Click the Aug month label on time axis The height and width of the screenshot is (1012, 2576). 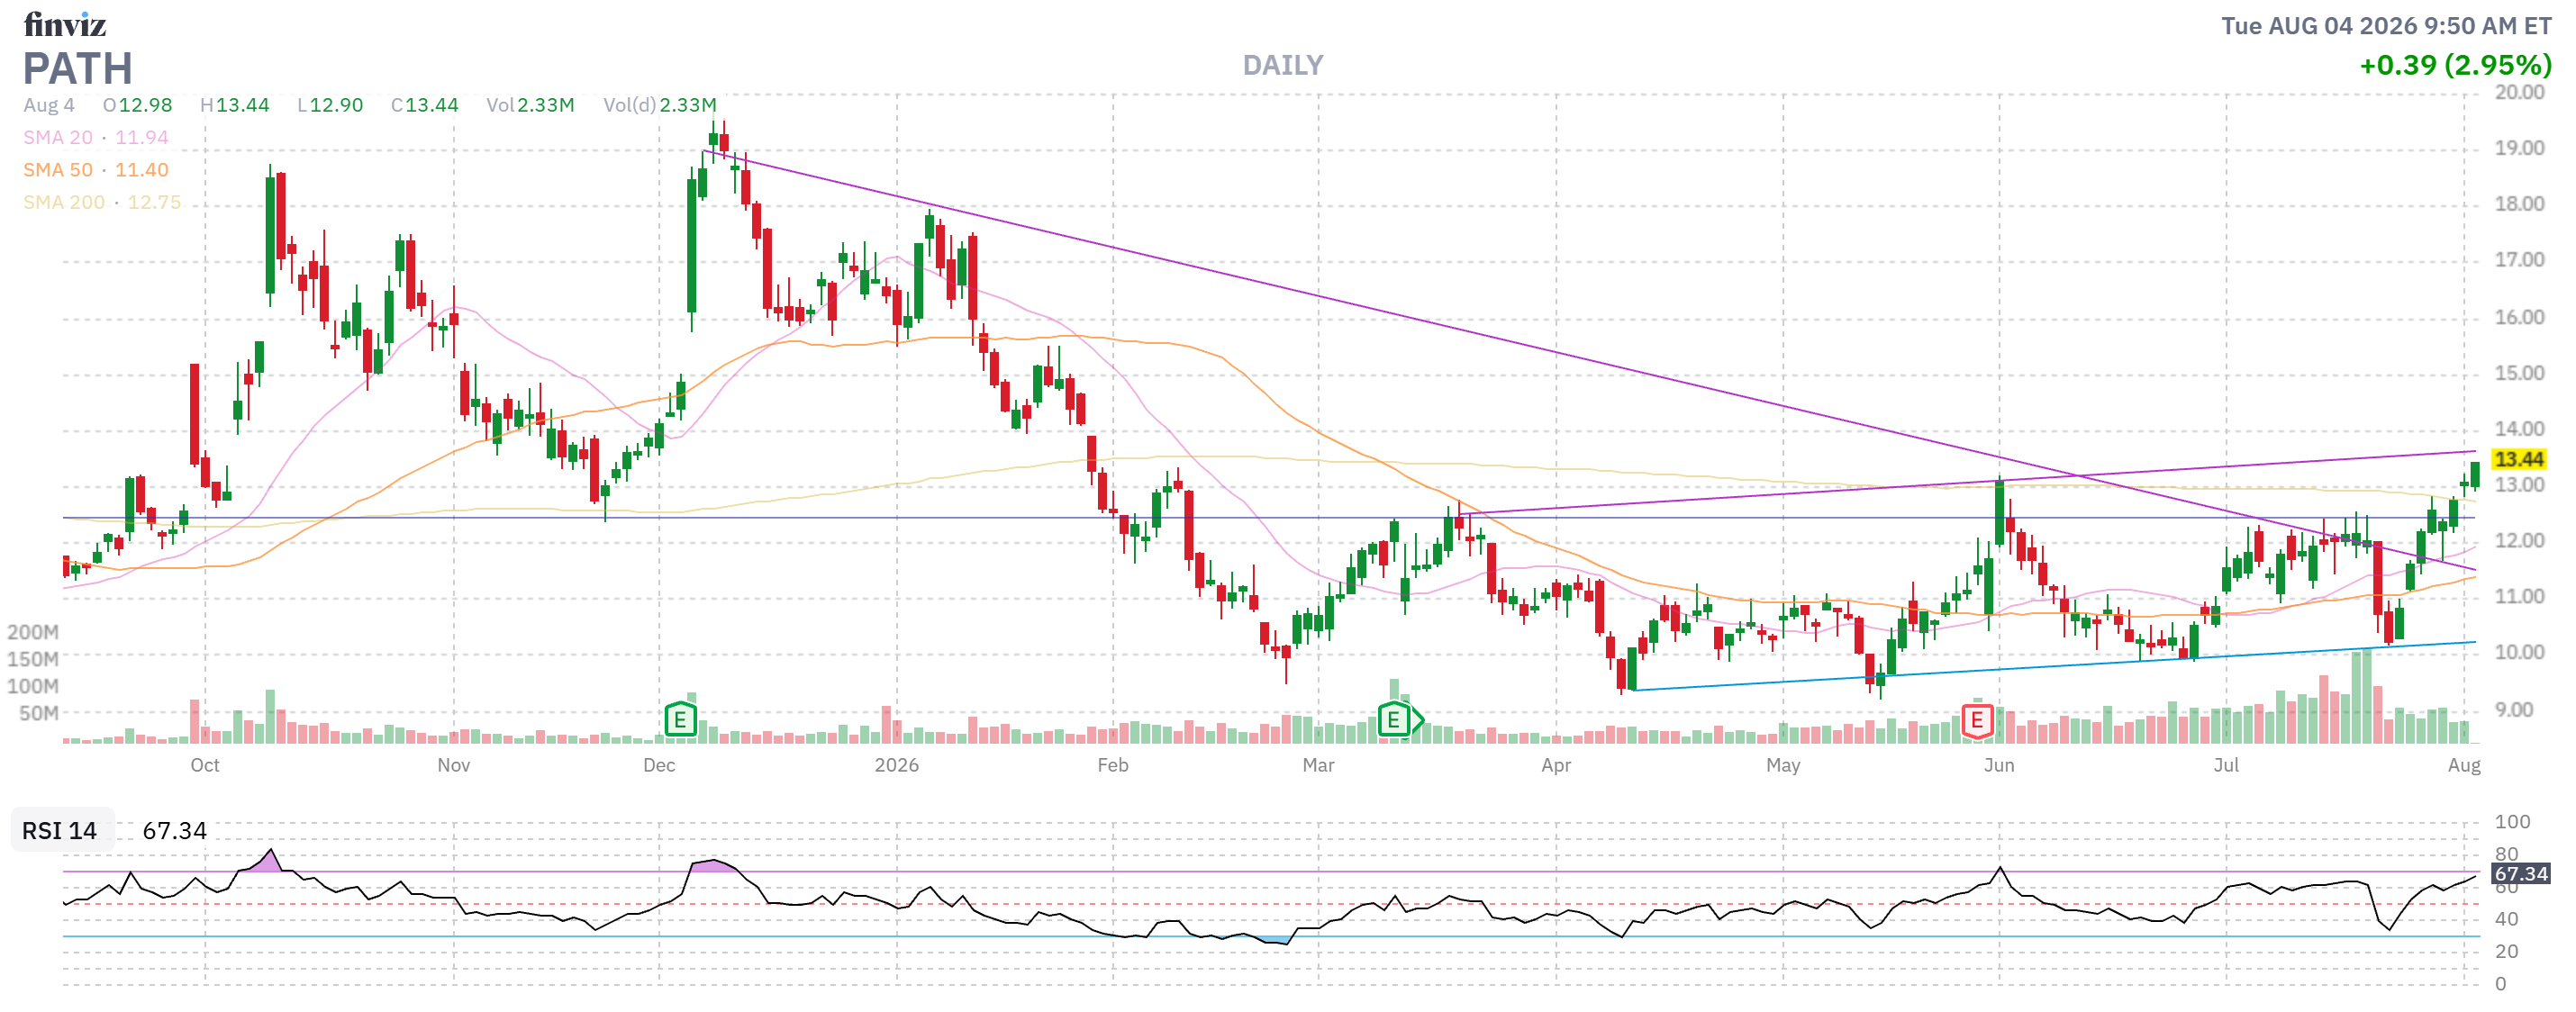pyautogui.click(x=2464, y=765)
